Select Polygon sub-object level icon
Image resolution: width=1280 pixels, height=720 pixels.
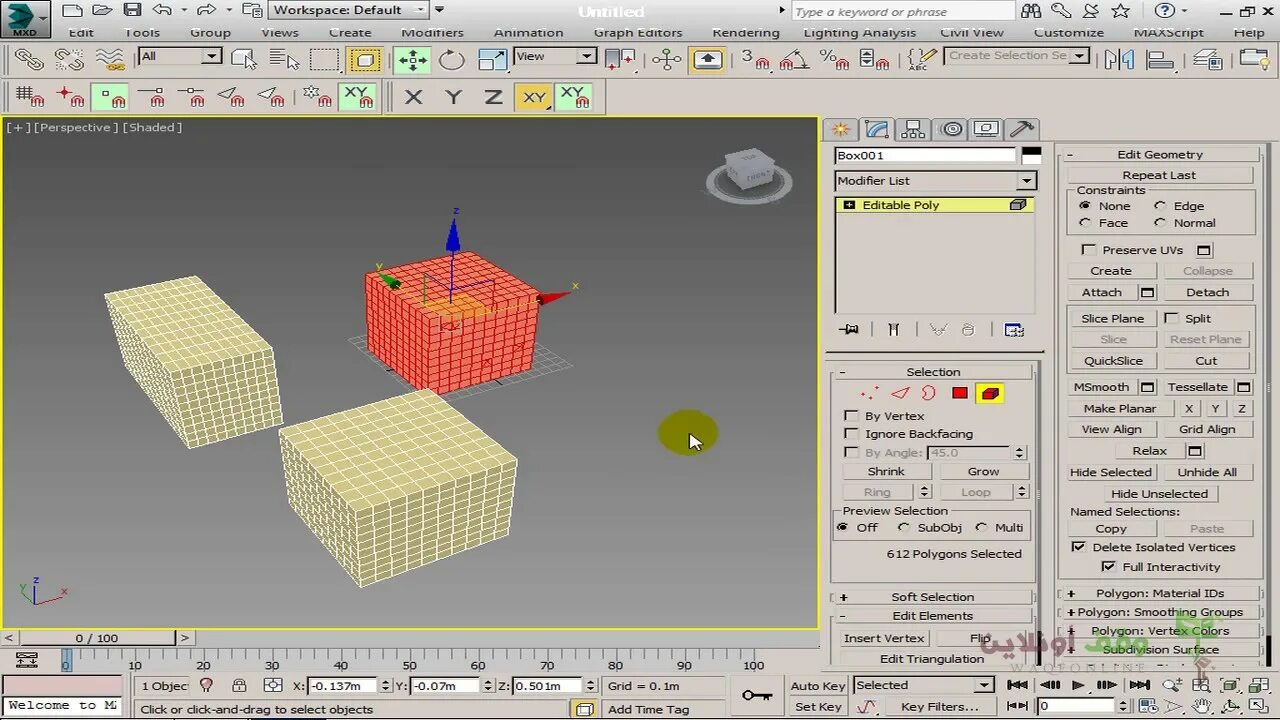960,394
